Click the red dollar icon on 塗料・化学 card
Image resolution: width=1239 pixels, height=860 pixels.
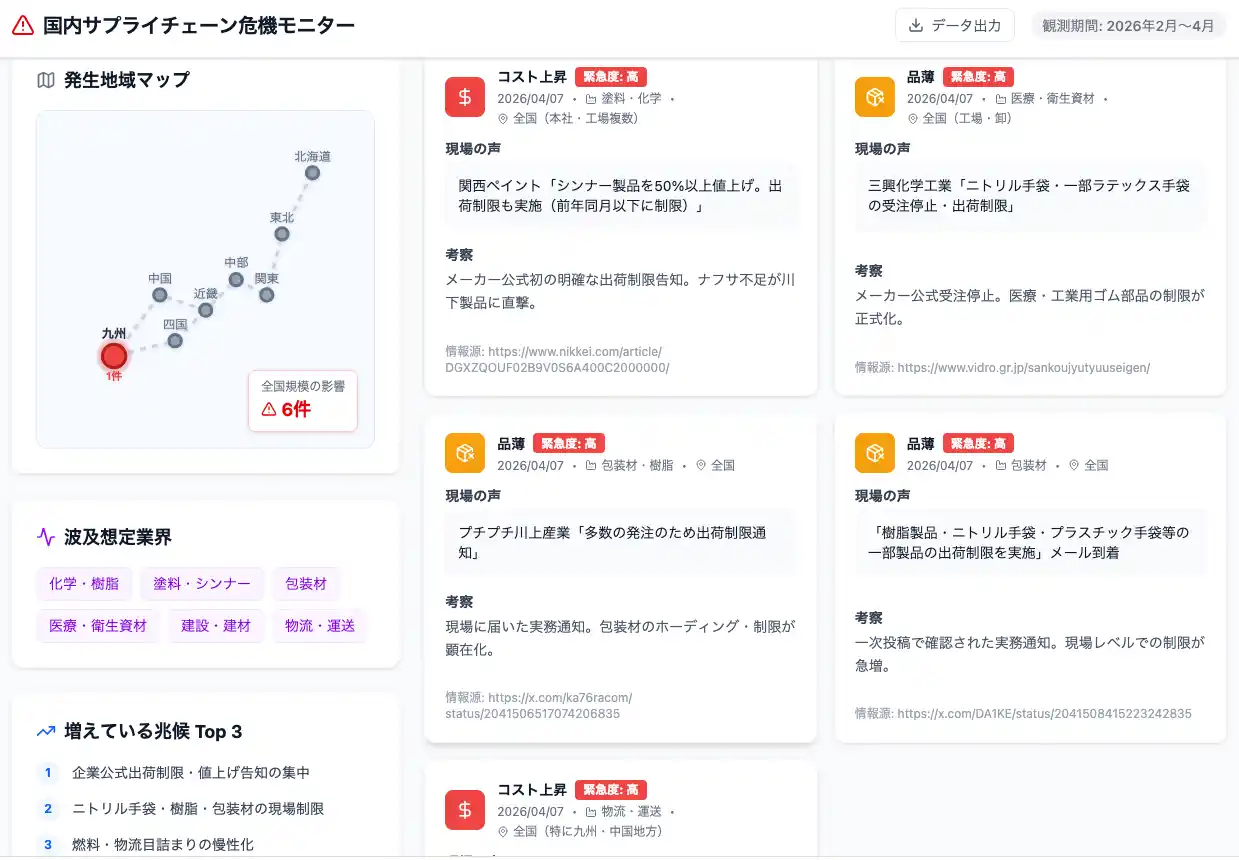[x=464, y=97]
